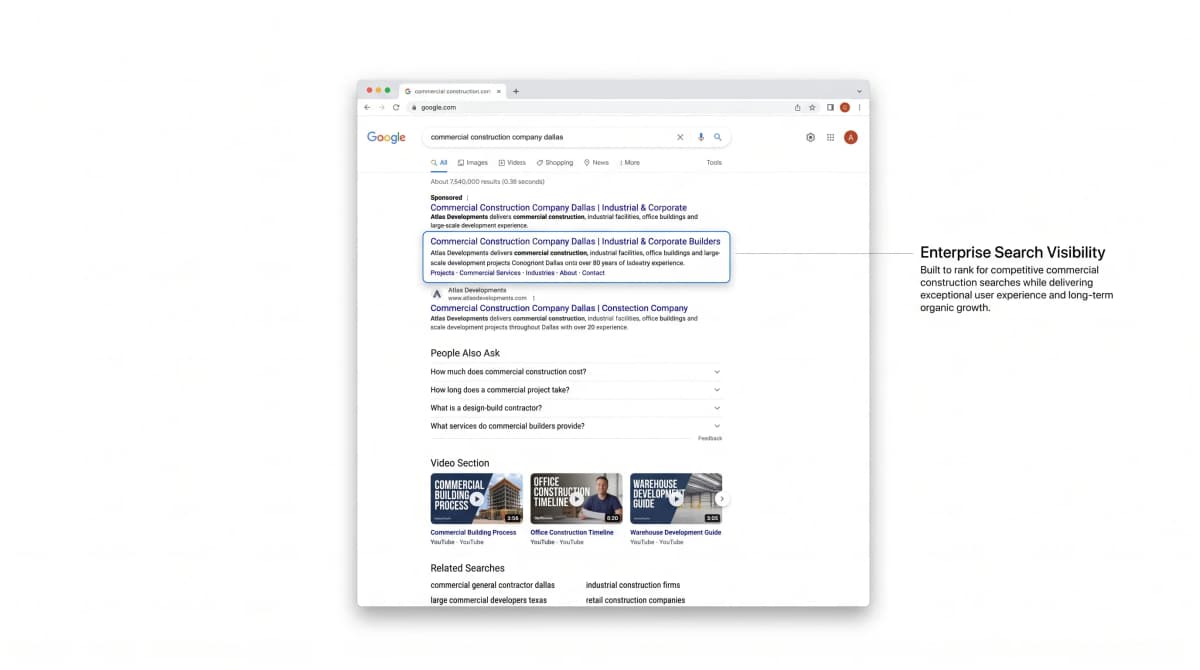Click the browser forward arrow
Screen dimensions: 1200x670
[x=381, y=107]
